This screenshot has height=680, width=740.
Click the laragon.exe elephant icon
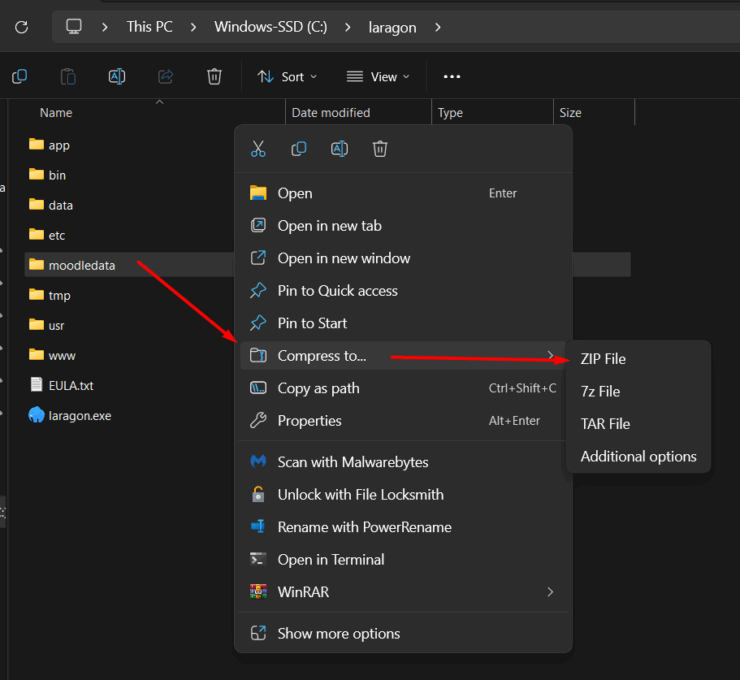coord(36,415)
